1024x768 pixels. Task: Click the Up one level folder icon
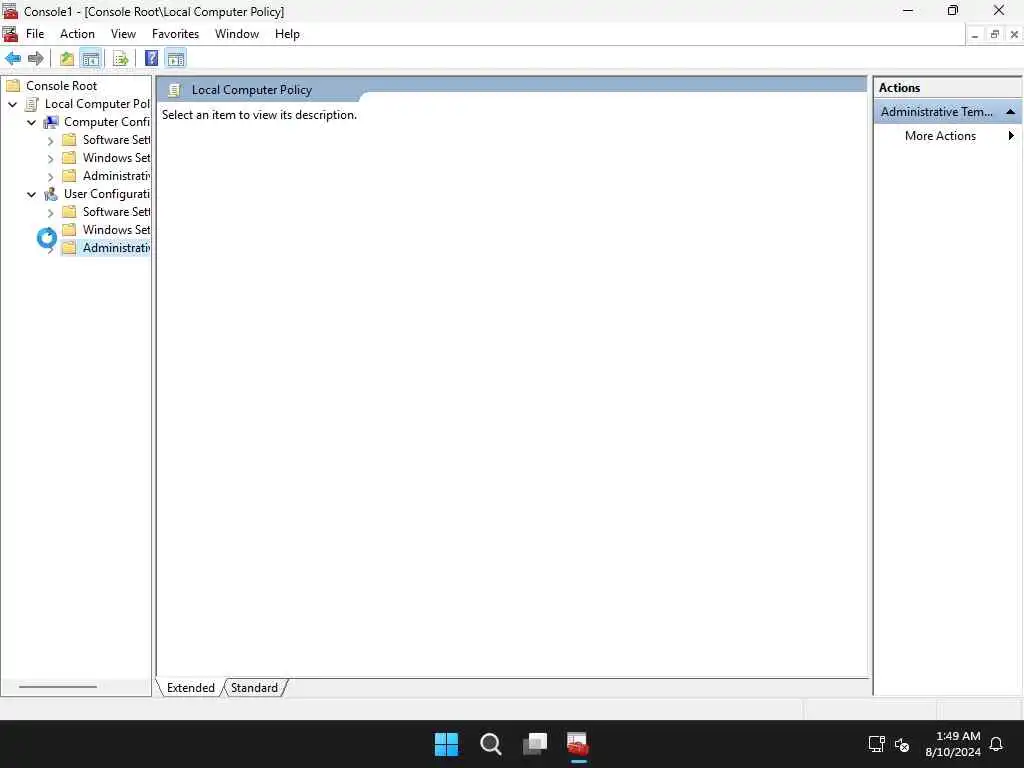tap(67, 59)
